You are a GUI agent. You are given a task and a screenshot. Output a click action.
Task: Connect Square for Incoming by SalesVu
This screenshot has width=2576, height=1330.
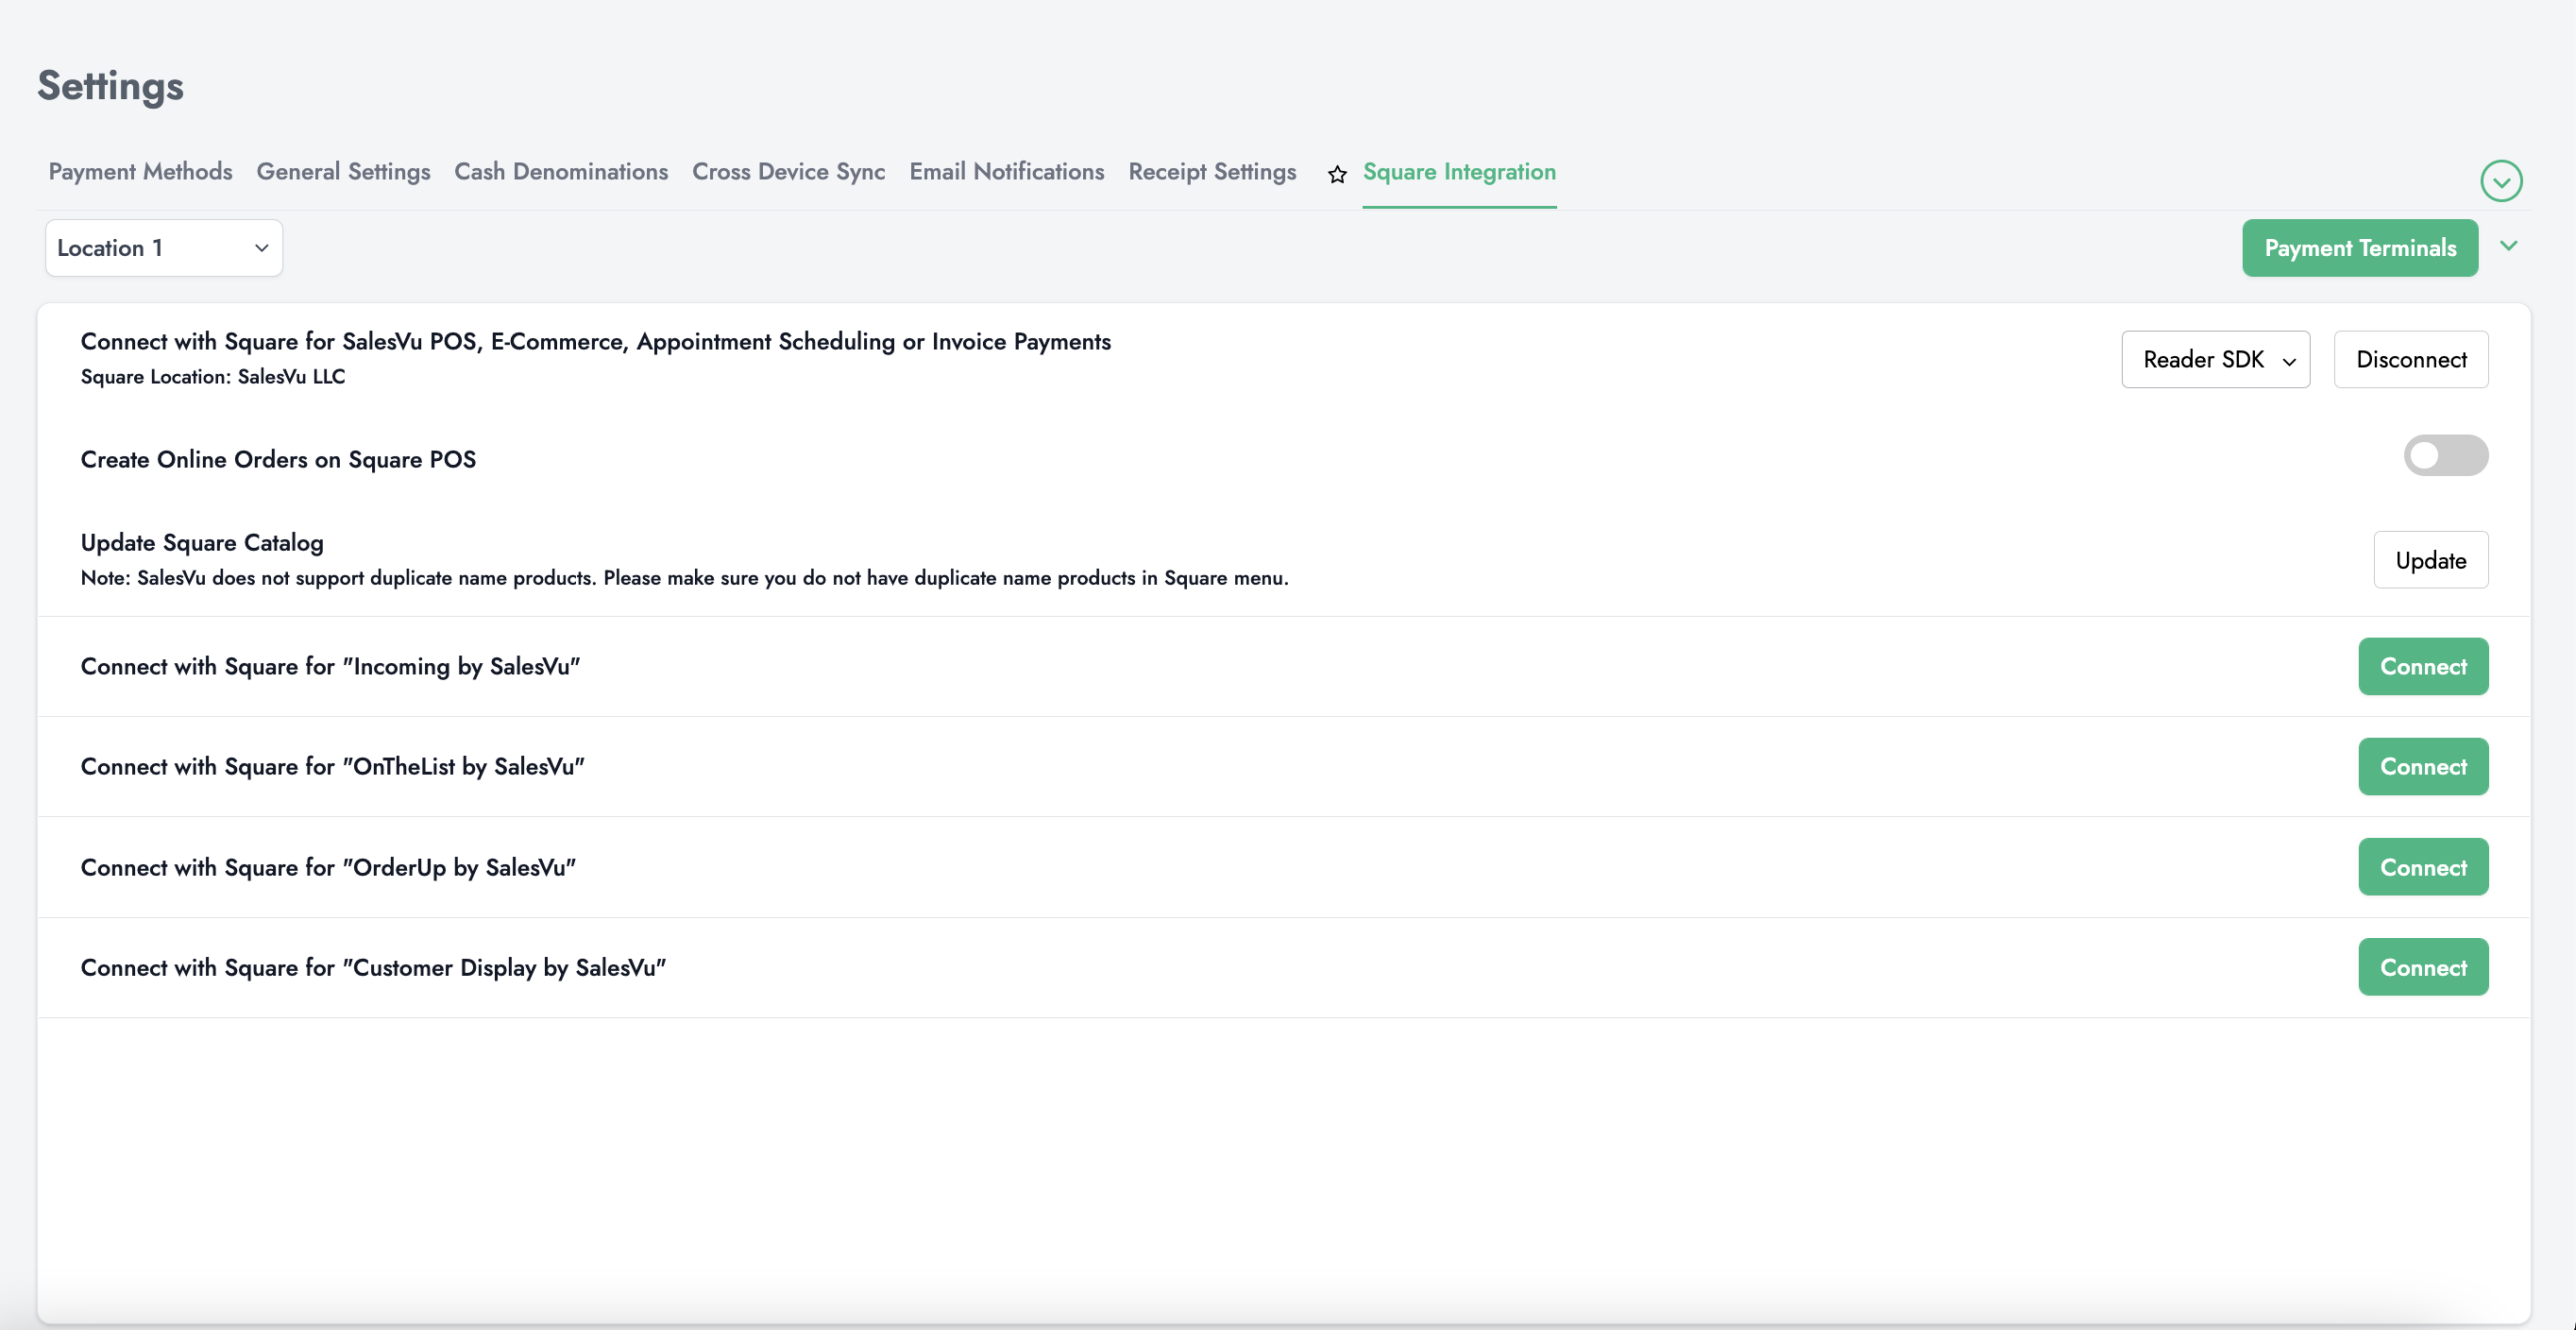click(2422, 667)
